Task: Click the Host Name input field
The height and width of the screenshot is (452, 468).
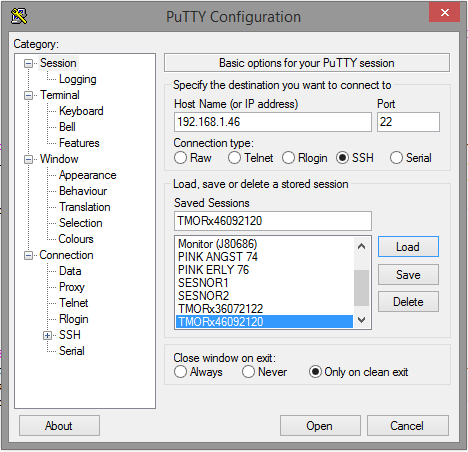Action: click(x=273, y=122)
